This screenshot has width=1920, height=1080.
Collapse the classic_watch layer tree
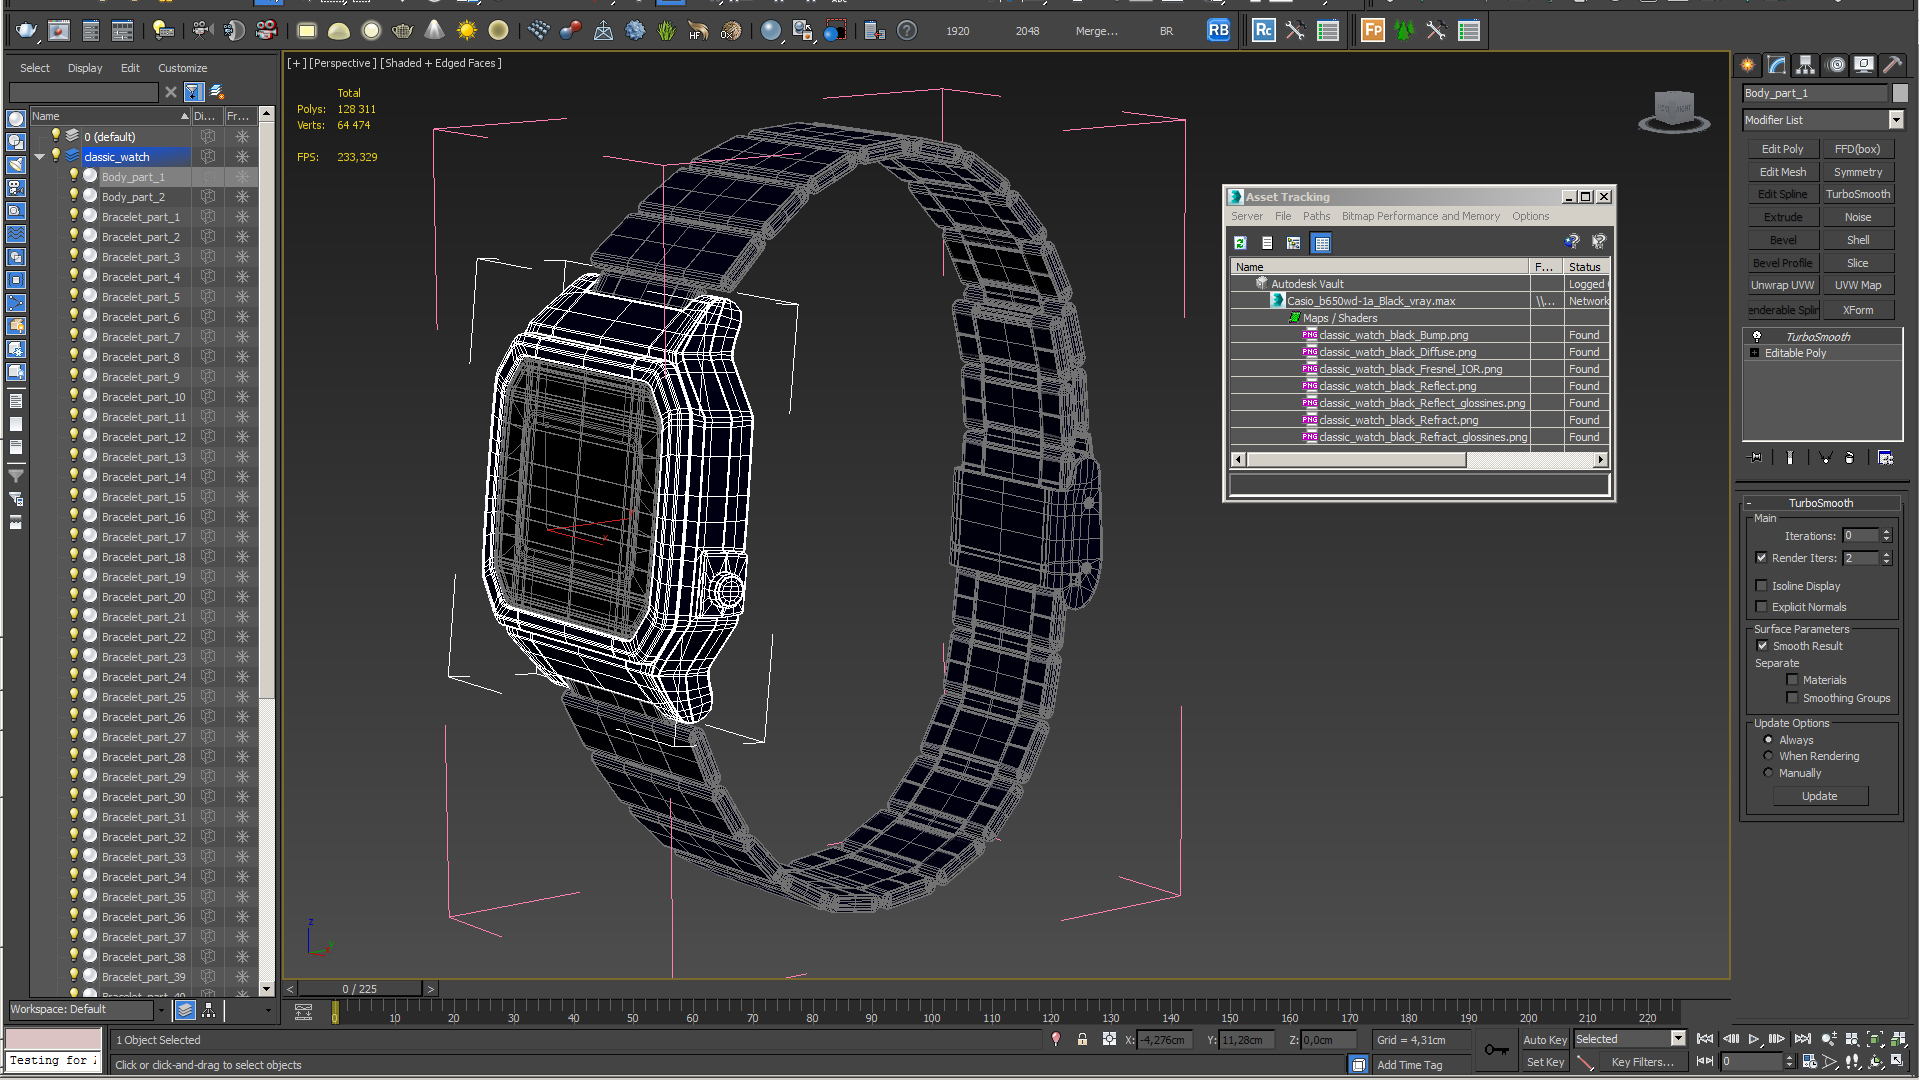[40, 157]
